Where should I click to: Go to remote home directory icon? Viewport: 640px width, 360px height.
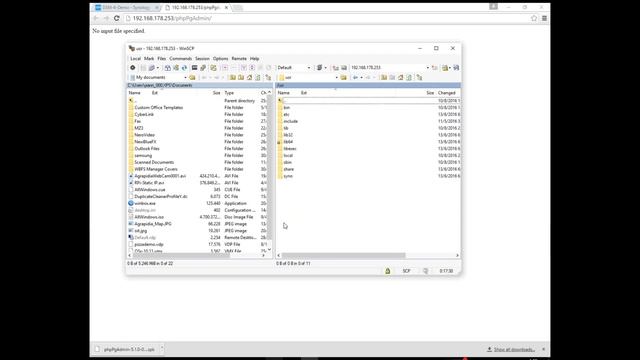pos(401,78)
